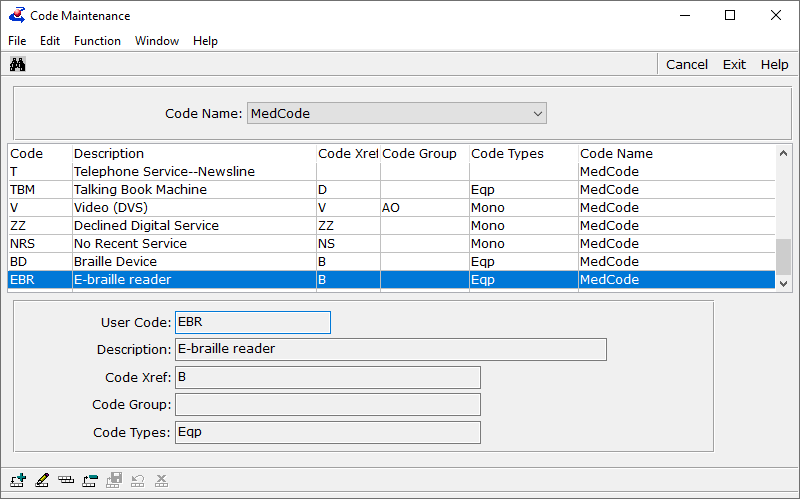Viewport: 800px width, 499px height.
Task: Click into the Description input field
Action: [390, 349]
